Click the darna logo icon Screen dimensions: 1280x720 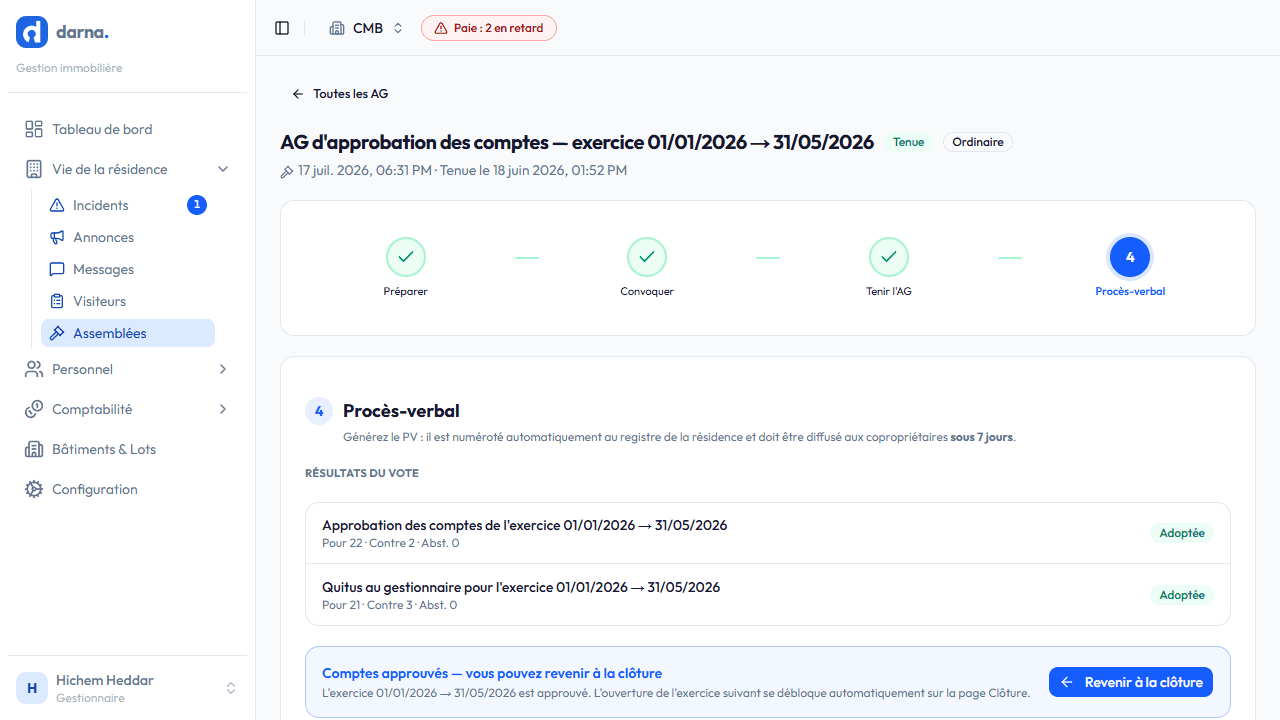click(32, 32)
